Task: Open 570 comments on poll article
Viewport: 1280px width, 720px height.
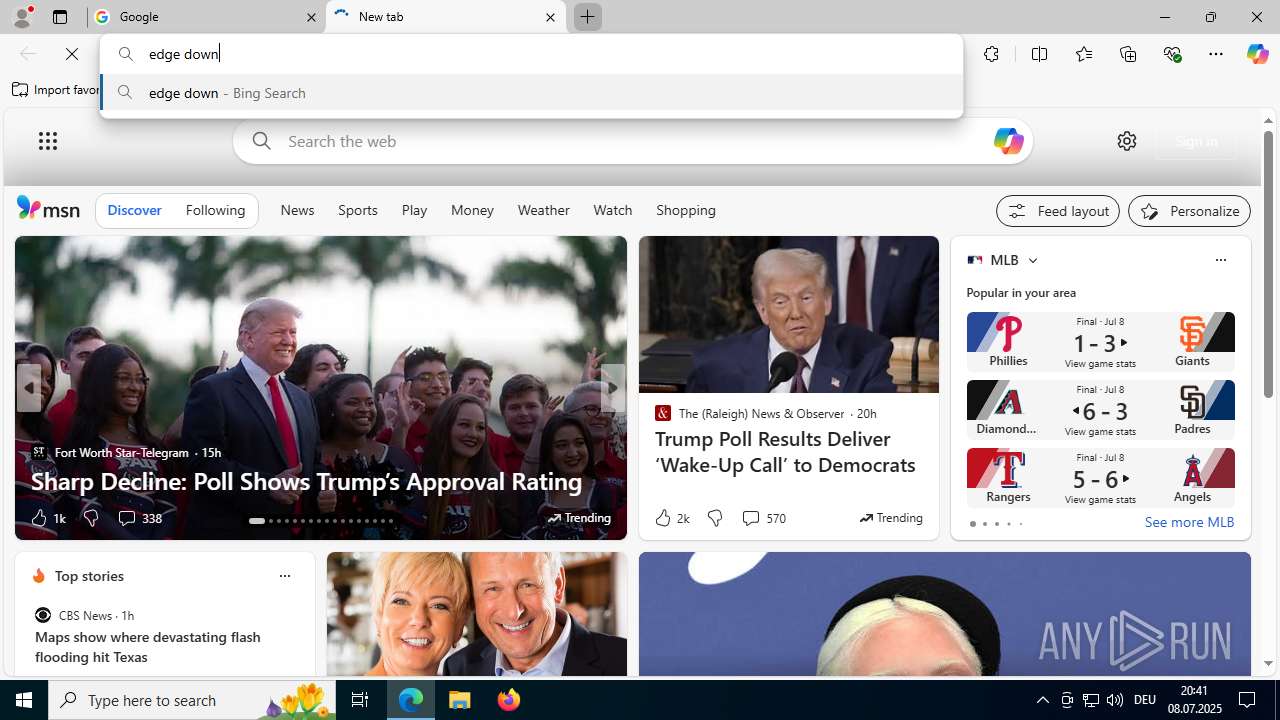Action: click(x=763, y=518)
